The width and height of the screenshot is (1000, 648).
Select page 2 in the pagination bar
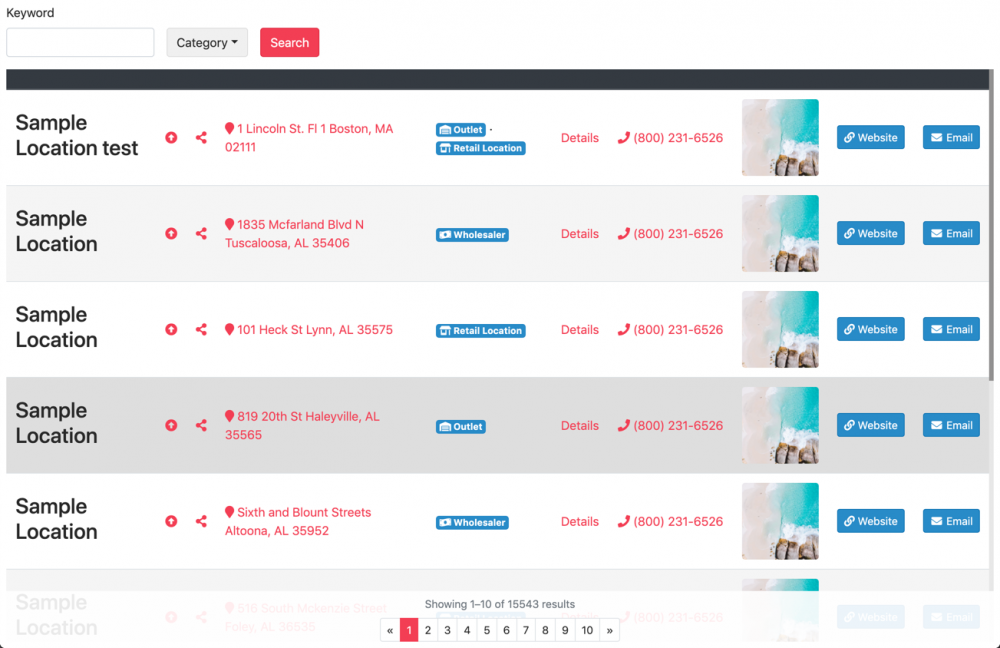point(427,630)
